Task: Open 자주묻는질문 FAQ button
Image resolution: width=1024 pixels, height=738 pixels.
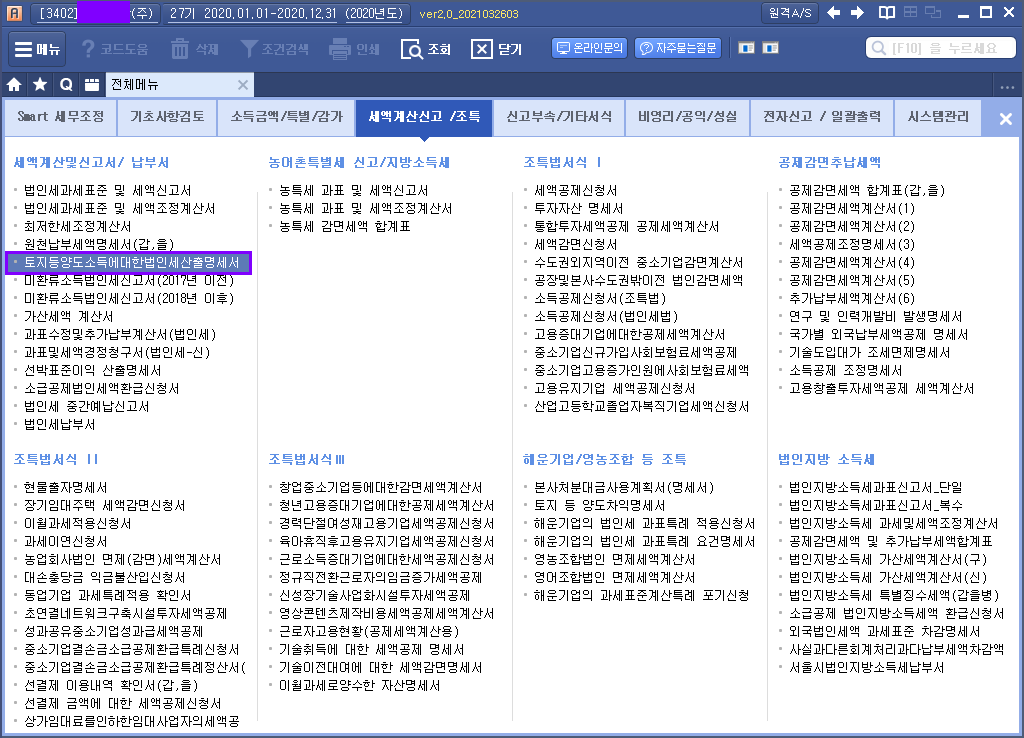Action: tap(679, 48)
